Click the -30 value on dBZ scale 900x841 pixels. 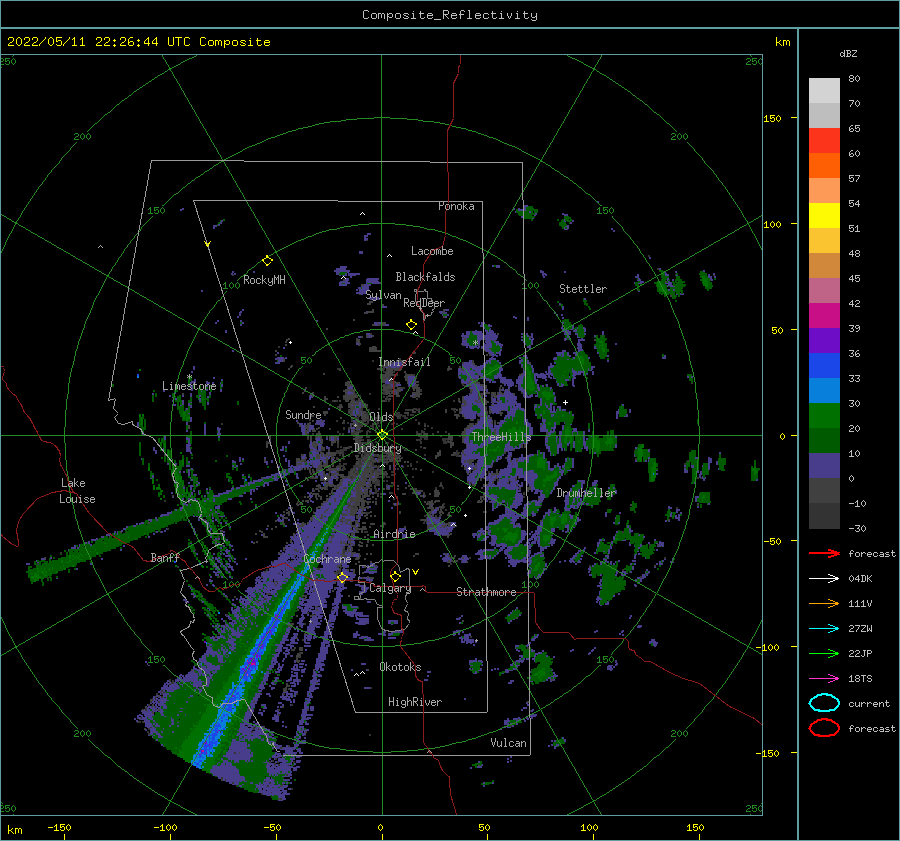point(857,528)
